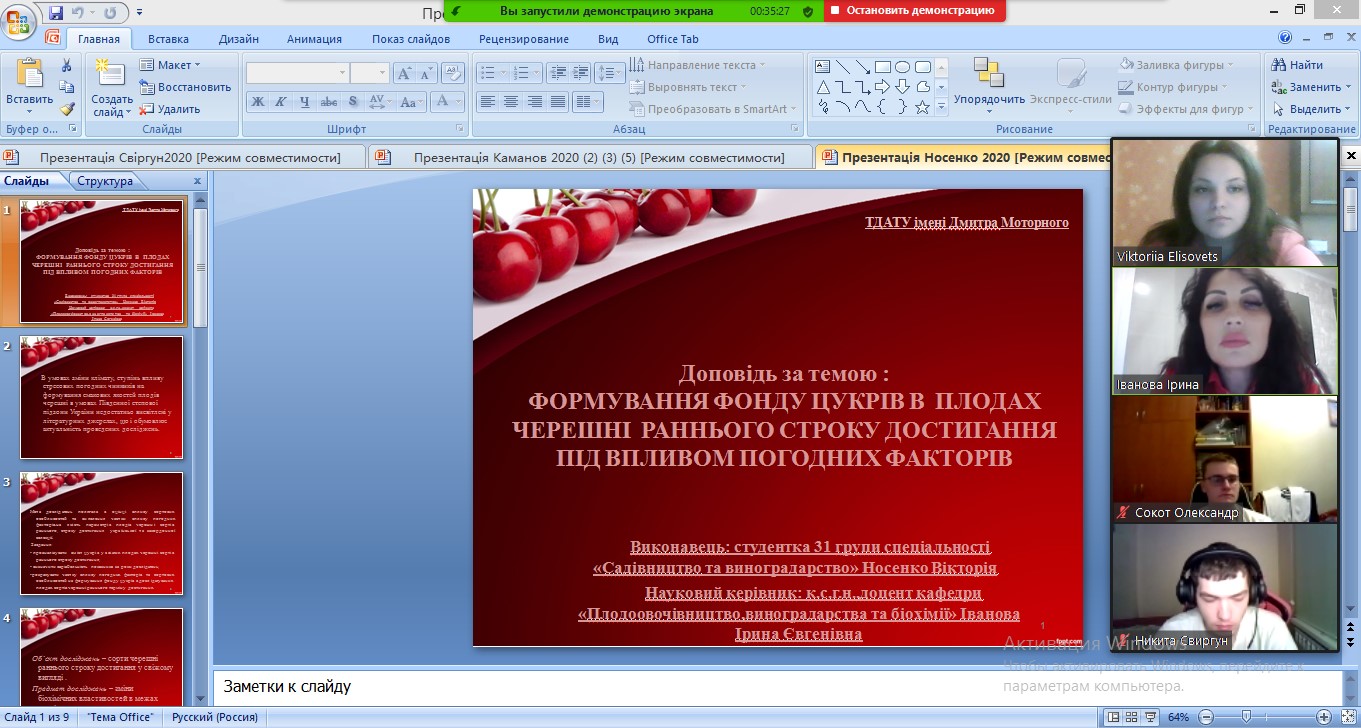This screenshot has height=728, width=1361.
Task: Switch to the Вставка ribbon tab
Action: (166, 39)
